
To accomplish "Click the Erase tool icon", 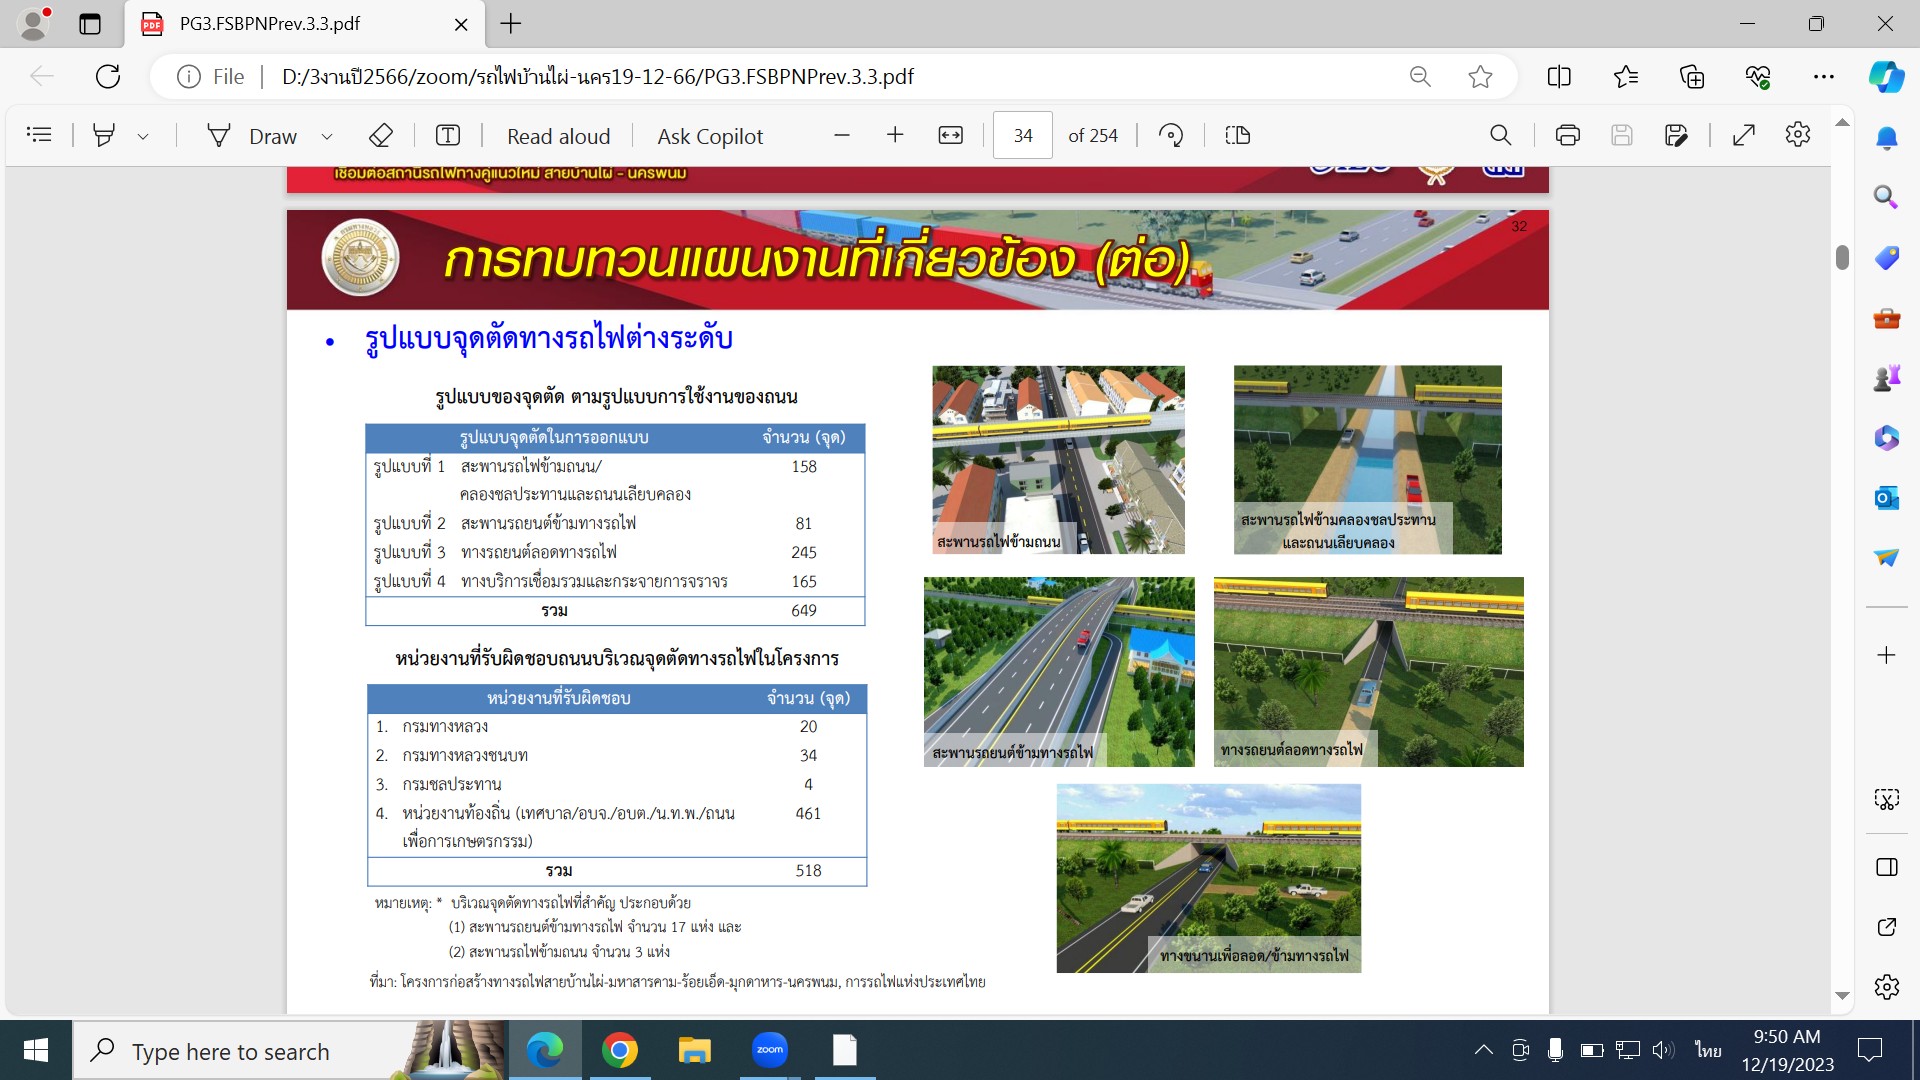I will tap(380, 136).
